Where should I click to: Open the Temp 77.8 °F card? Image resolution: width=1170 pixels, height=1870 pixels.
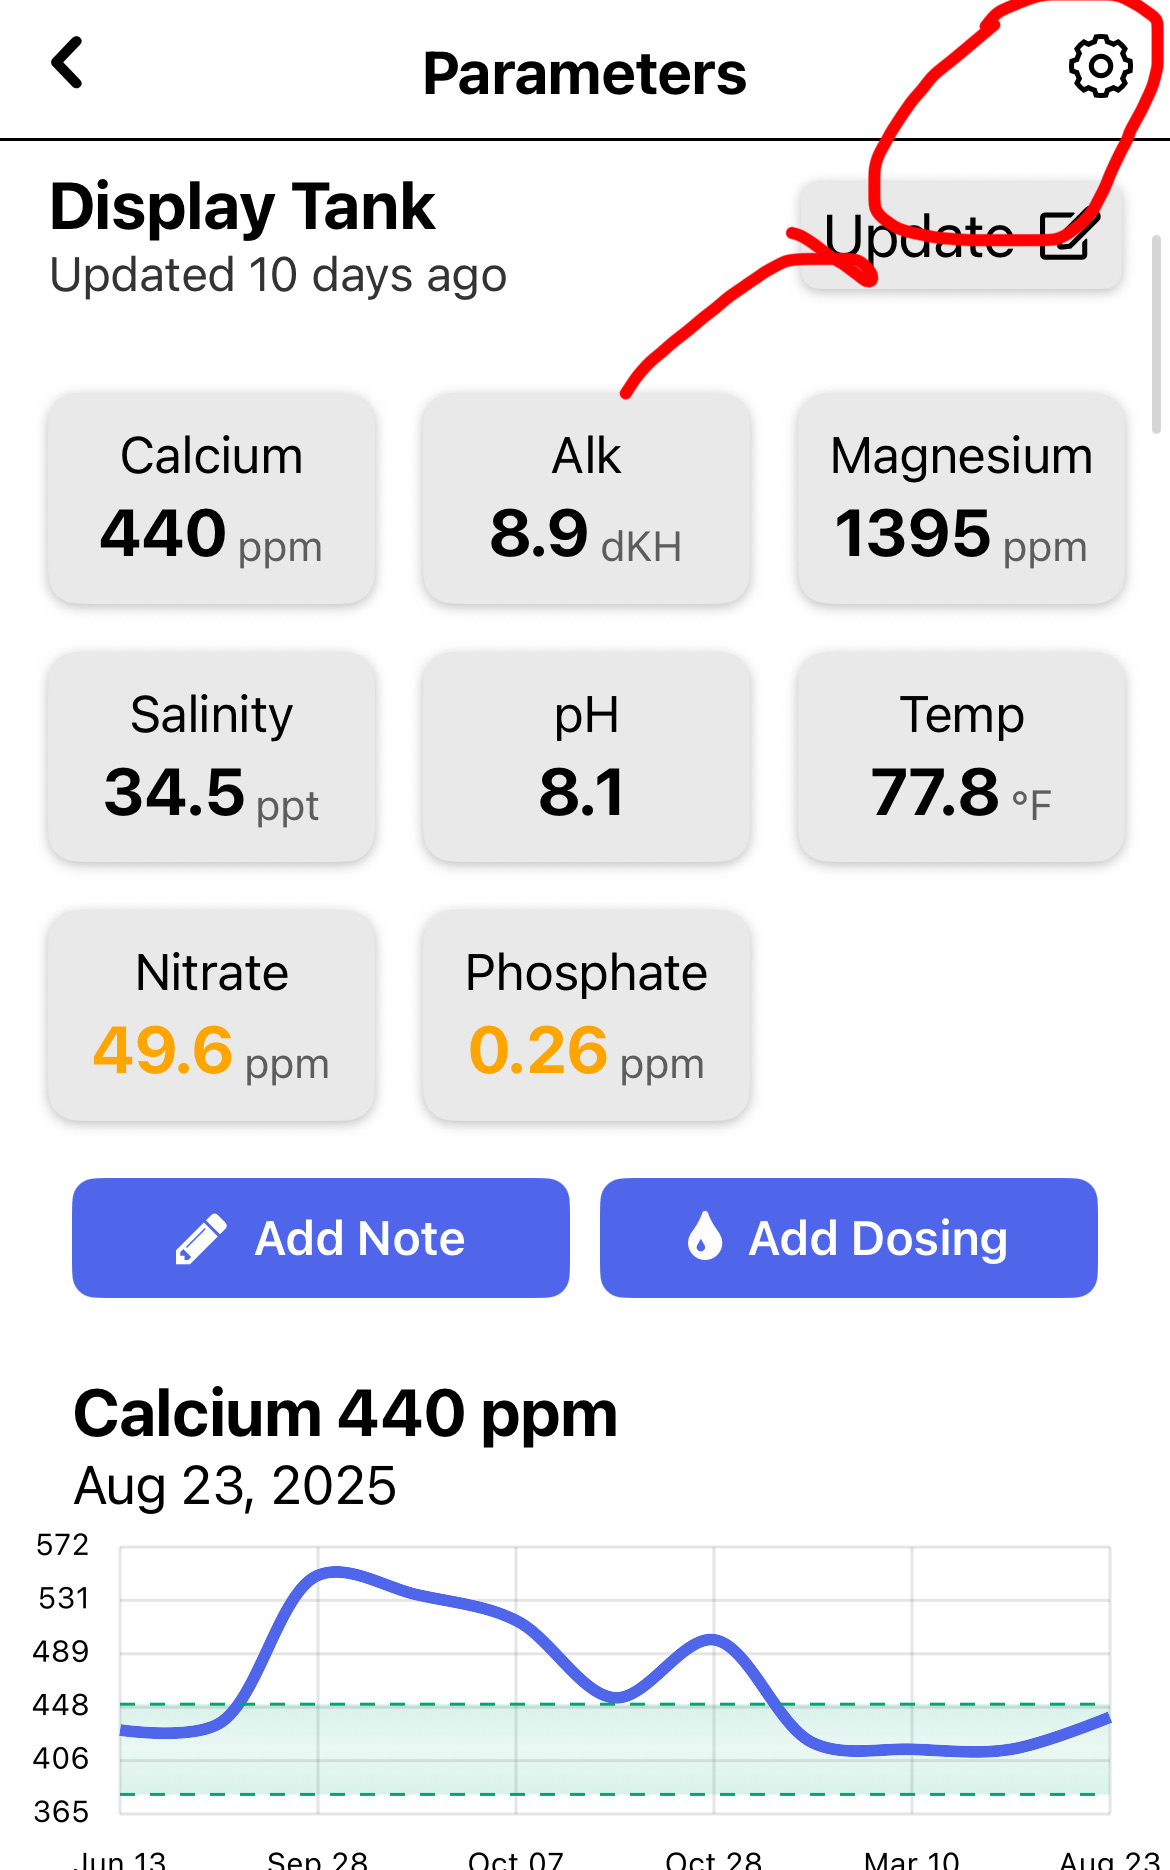point(961,757)
